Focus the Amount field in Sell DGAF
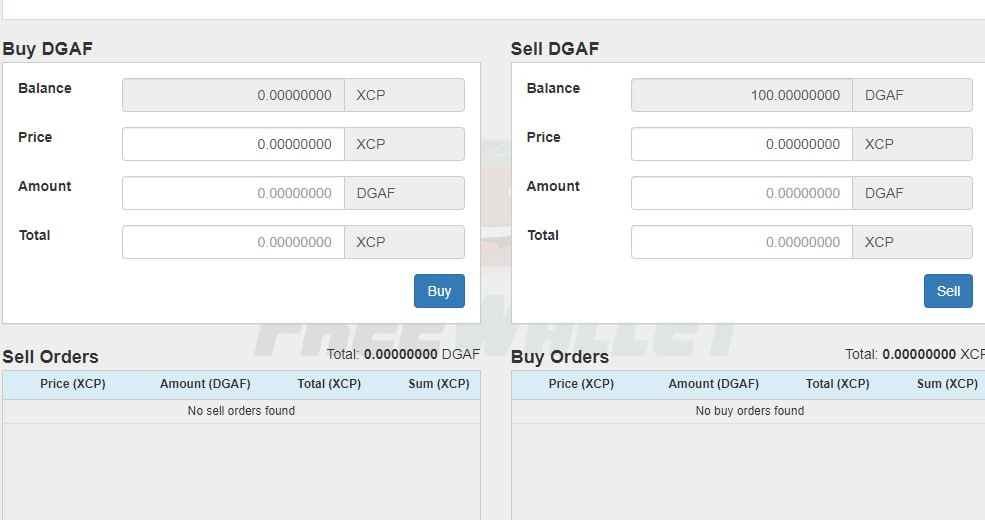 pos(742,193)
